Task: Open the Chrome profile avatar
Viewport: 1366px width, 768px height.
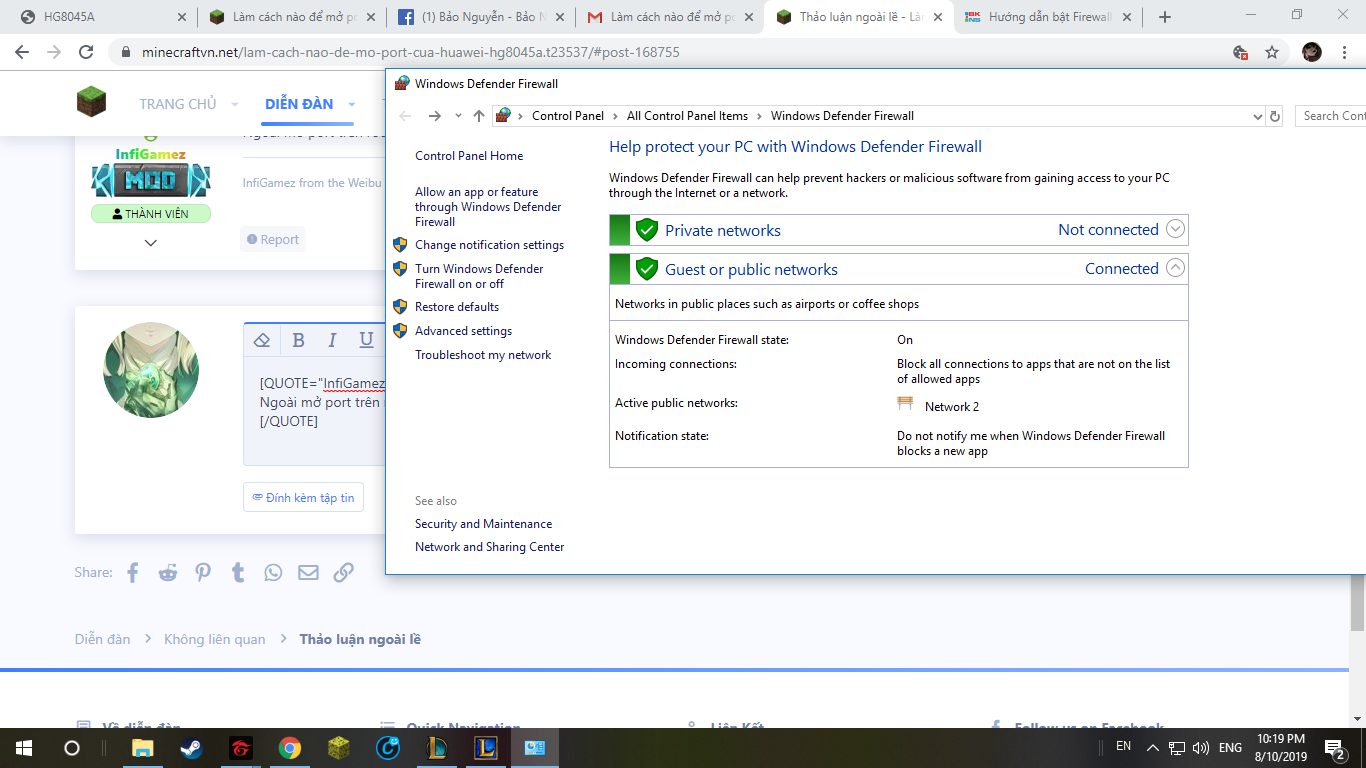Action: [1312, 52]
